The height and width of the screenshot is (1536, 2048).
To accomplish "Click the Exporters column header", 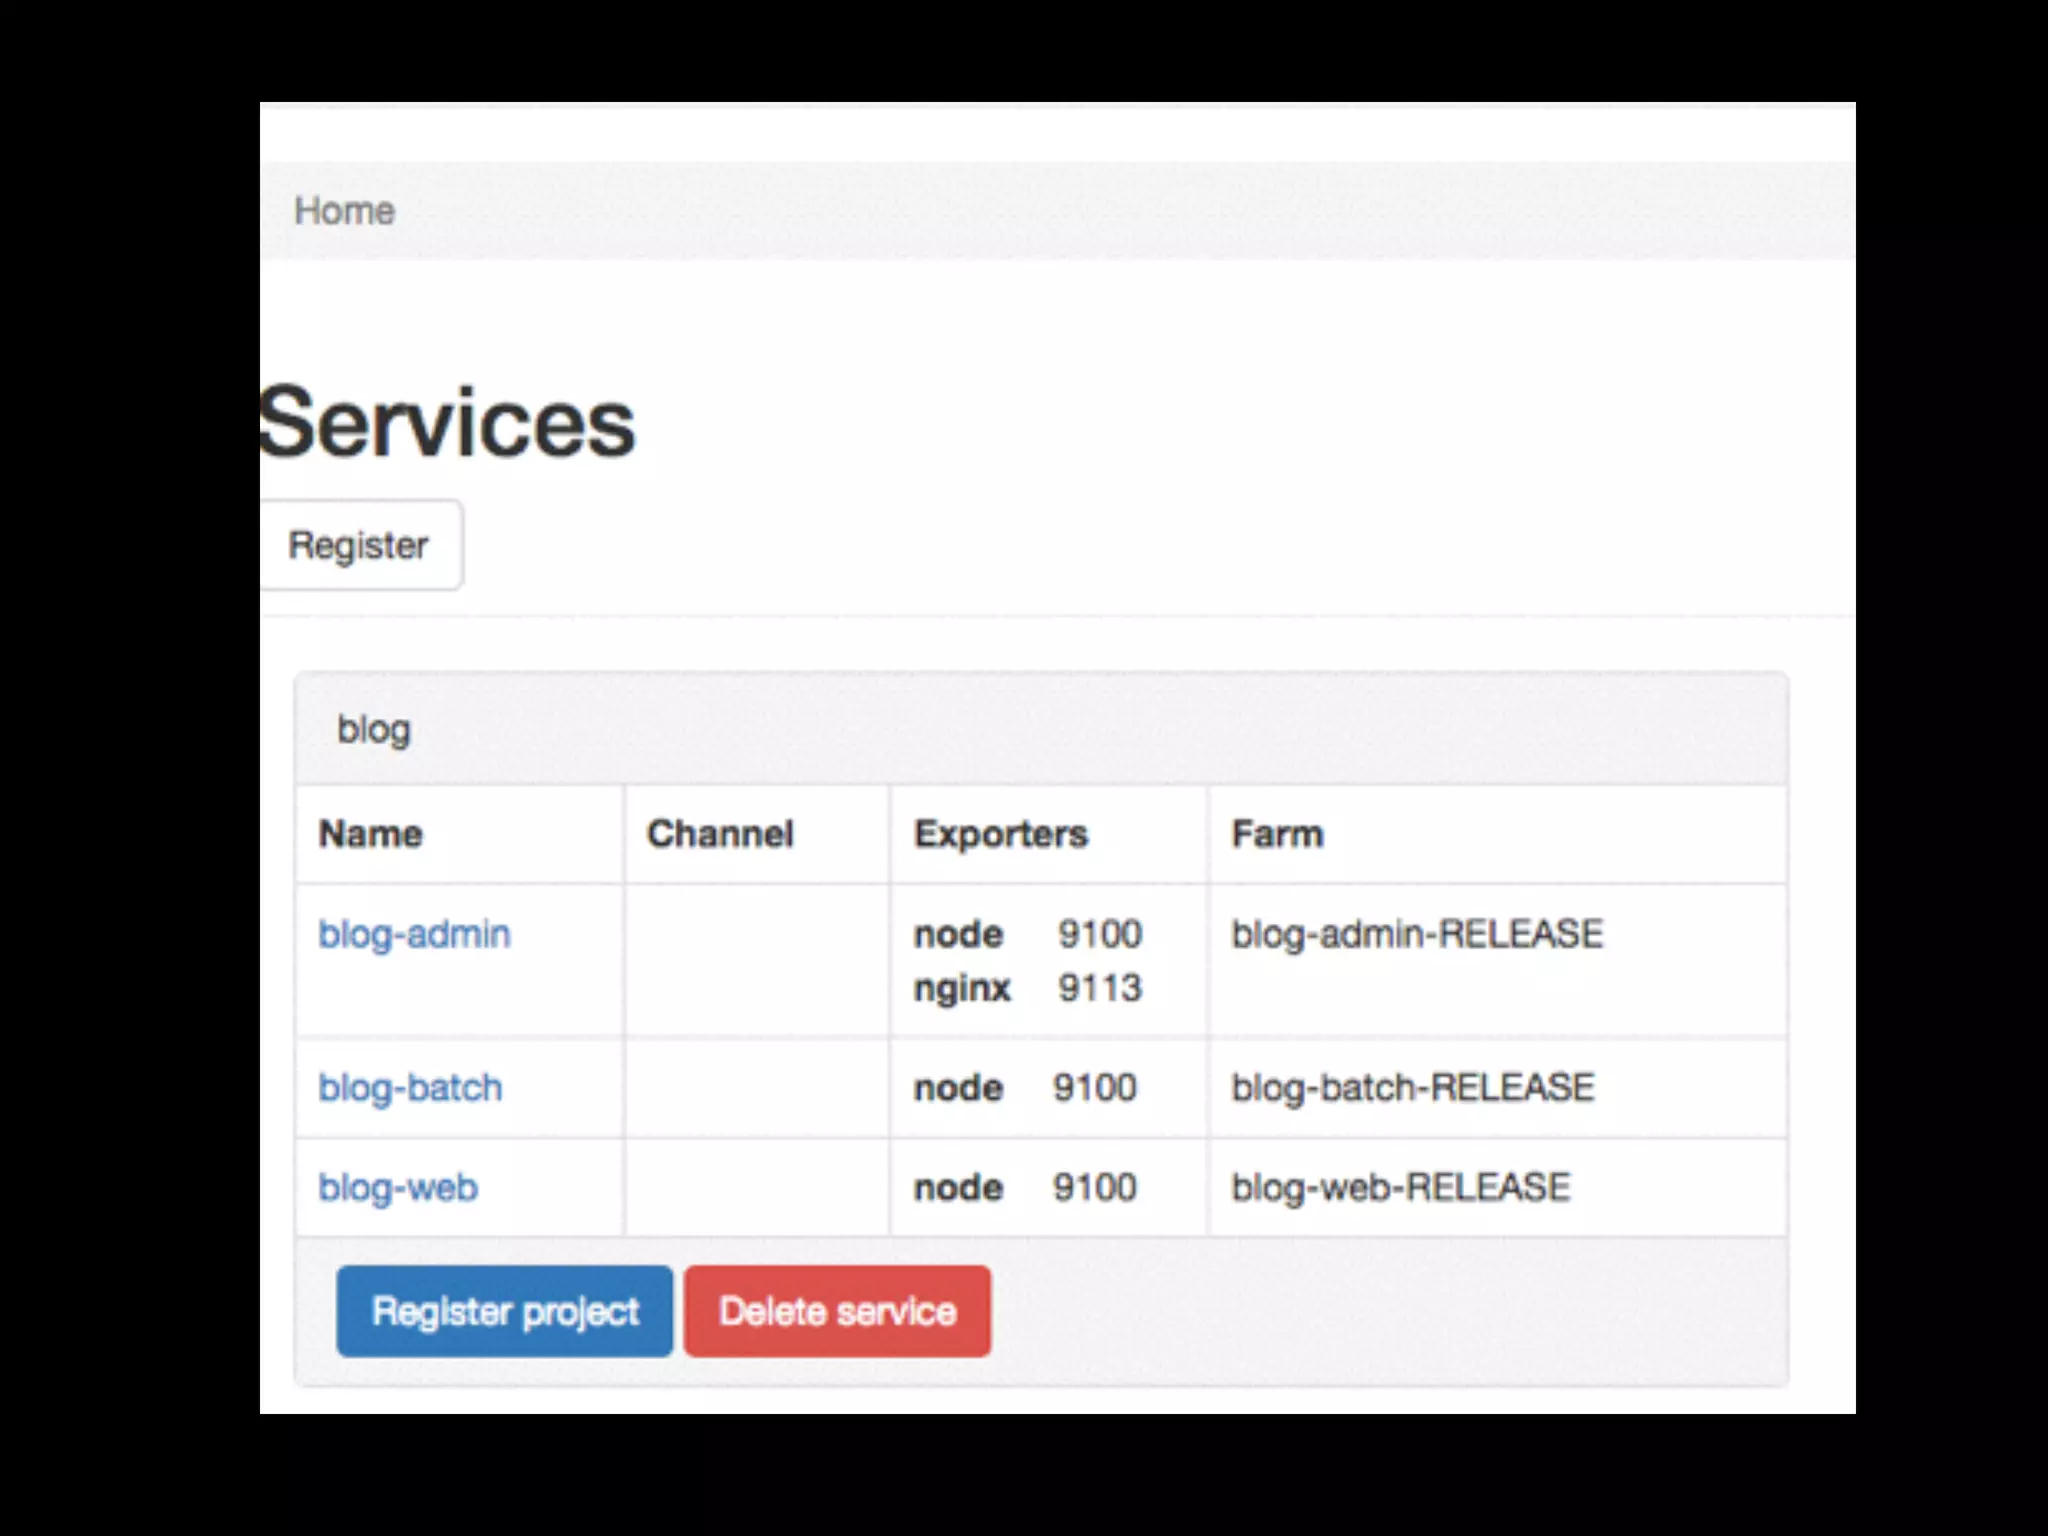I will click(x=1000, y=834).
